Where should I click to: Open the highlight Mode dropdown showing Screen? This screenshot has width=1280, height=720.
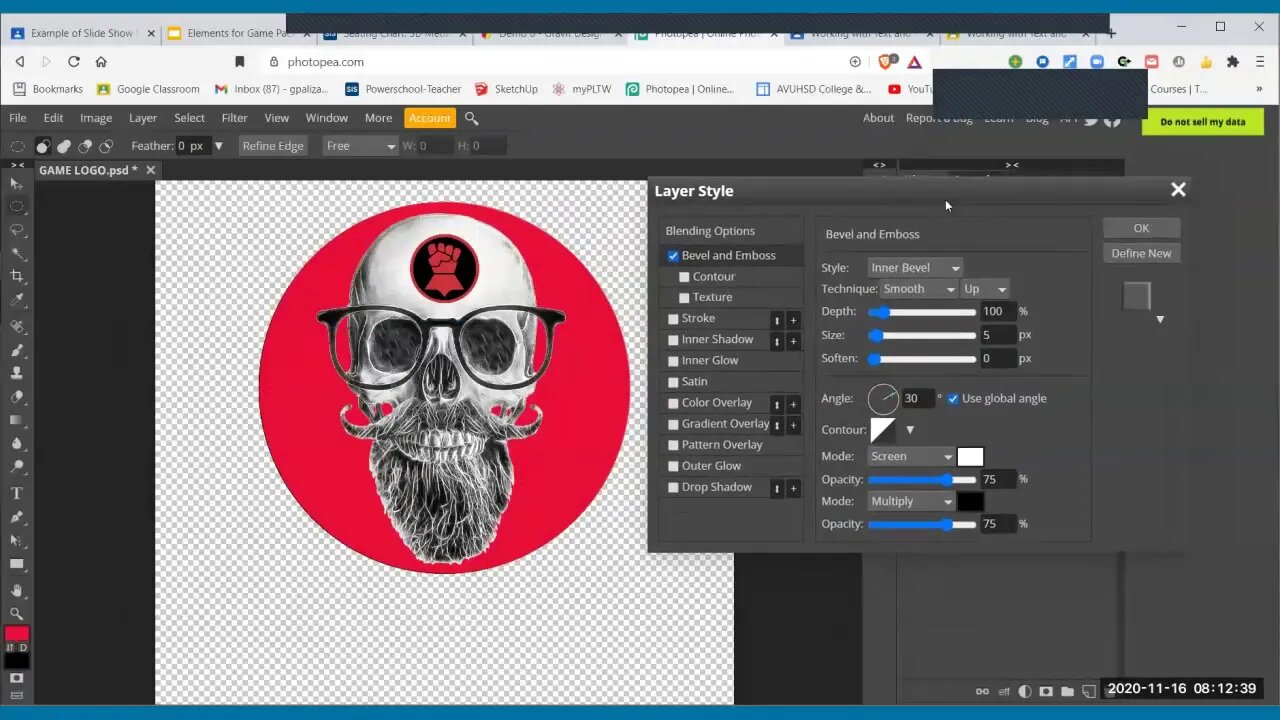pyautogui.click(x=910, y=457)
